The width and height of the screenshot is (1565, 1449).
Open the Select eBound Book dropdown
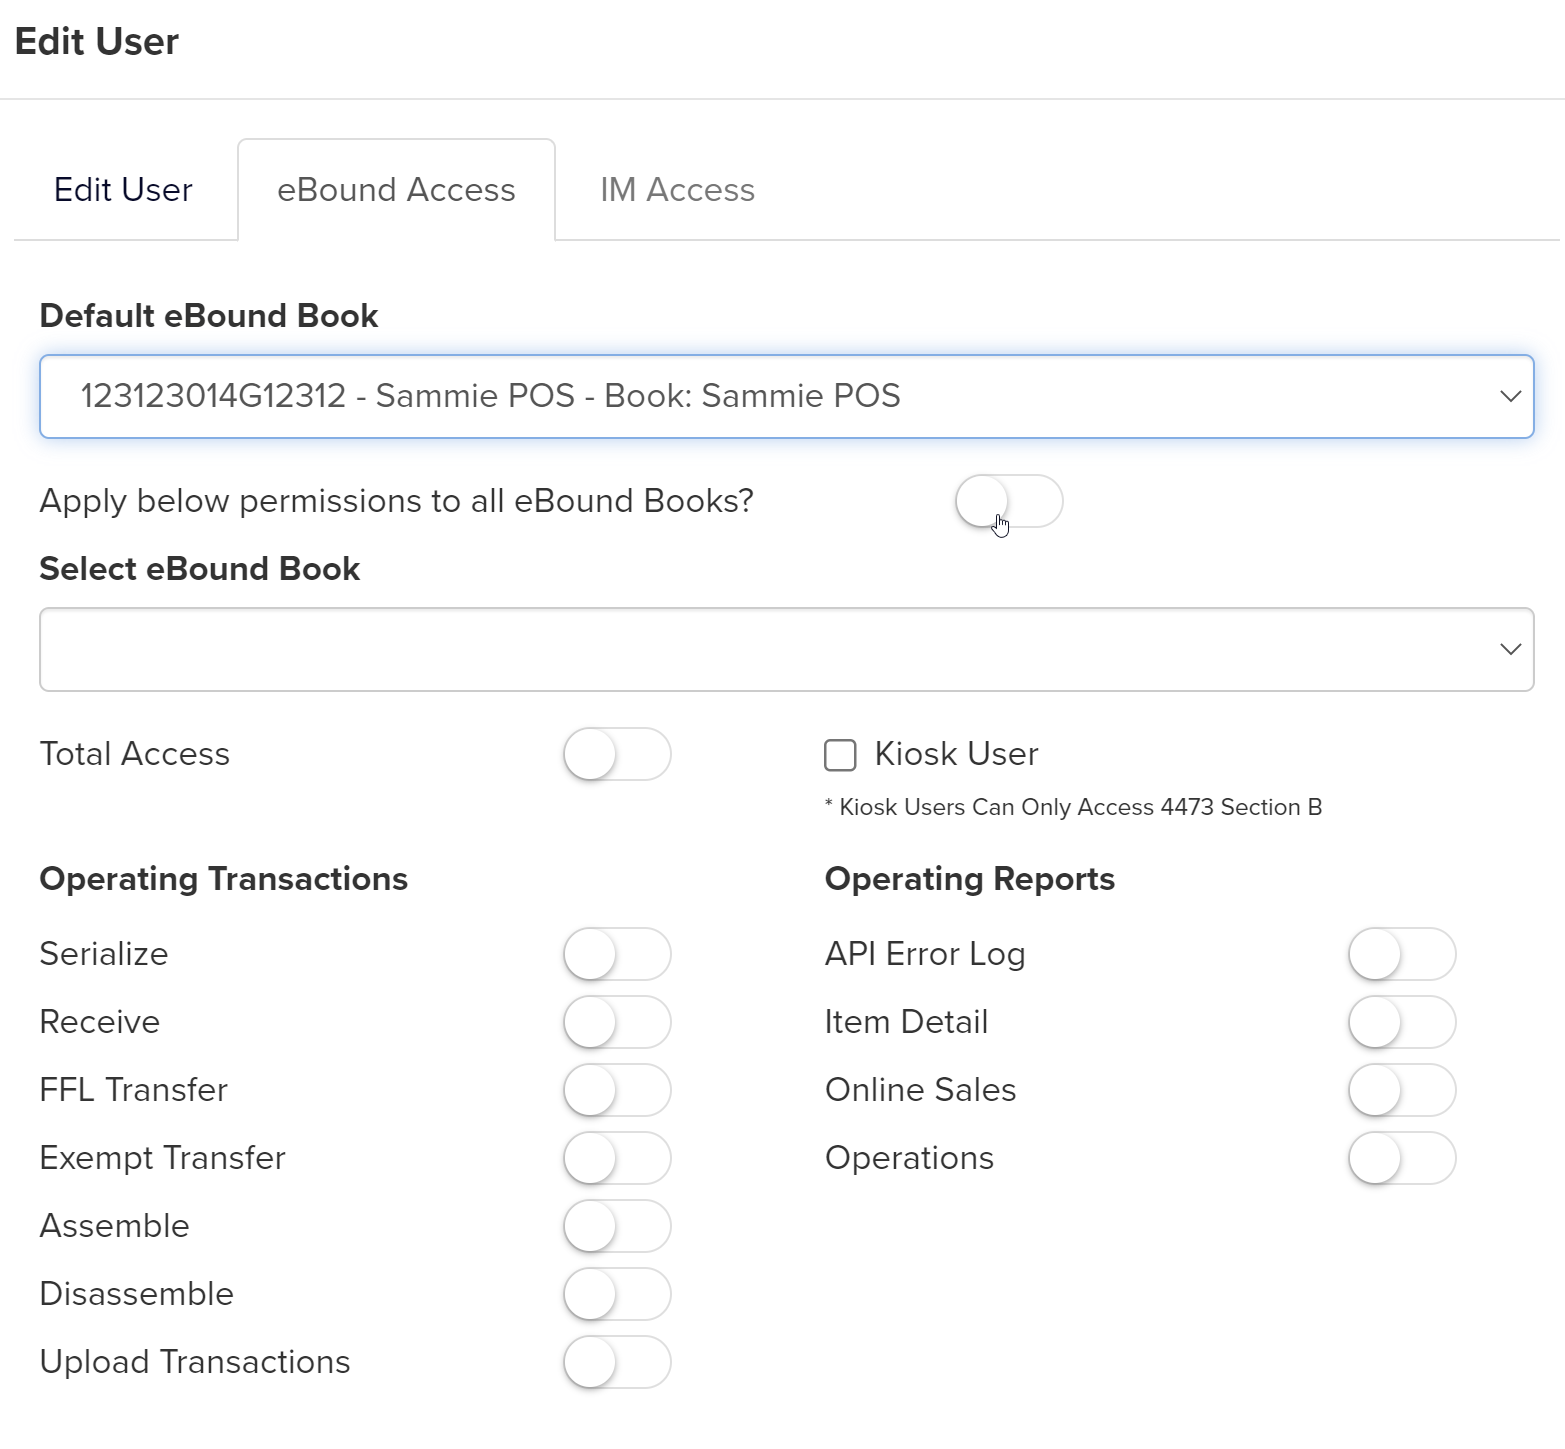point(787,649)
